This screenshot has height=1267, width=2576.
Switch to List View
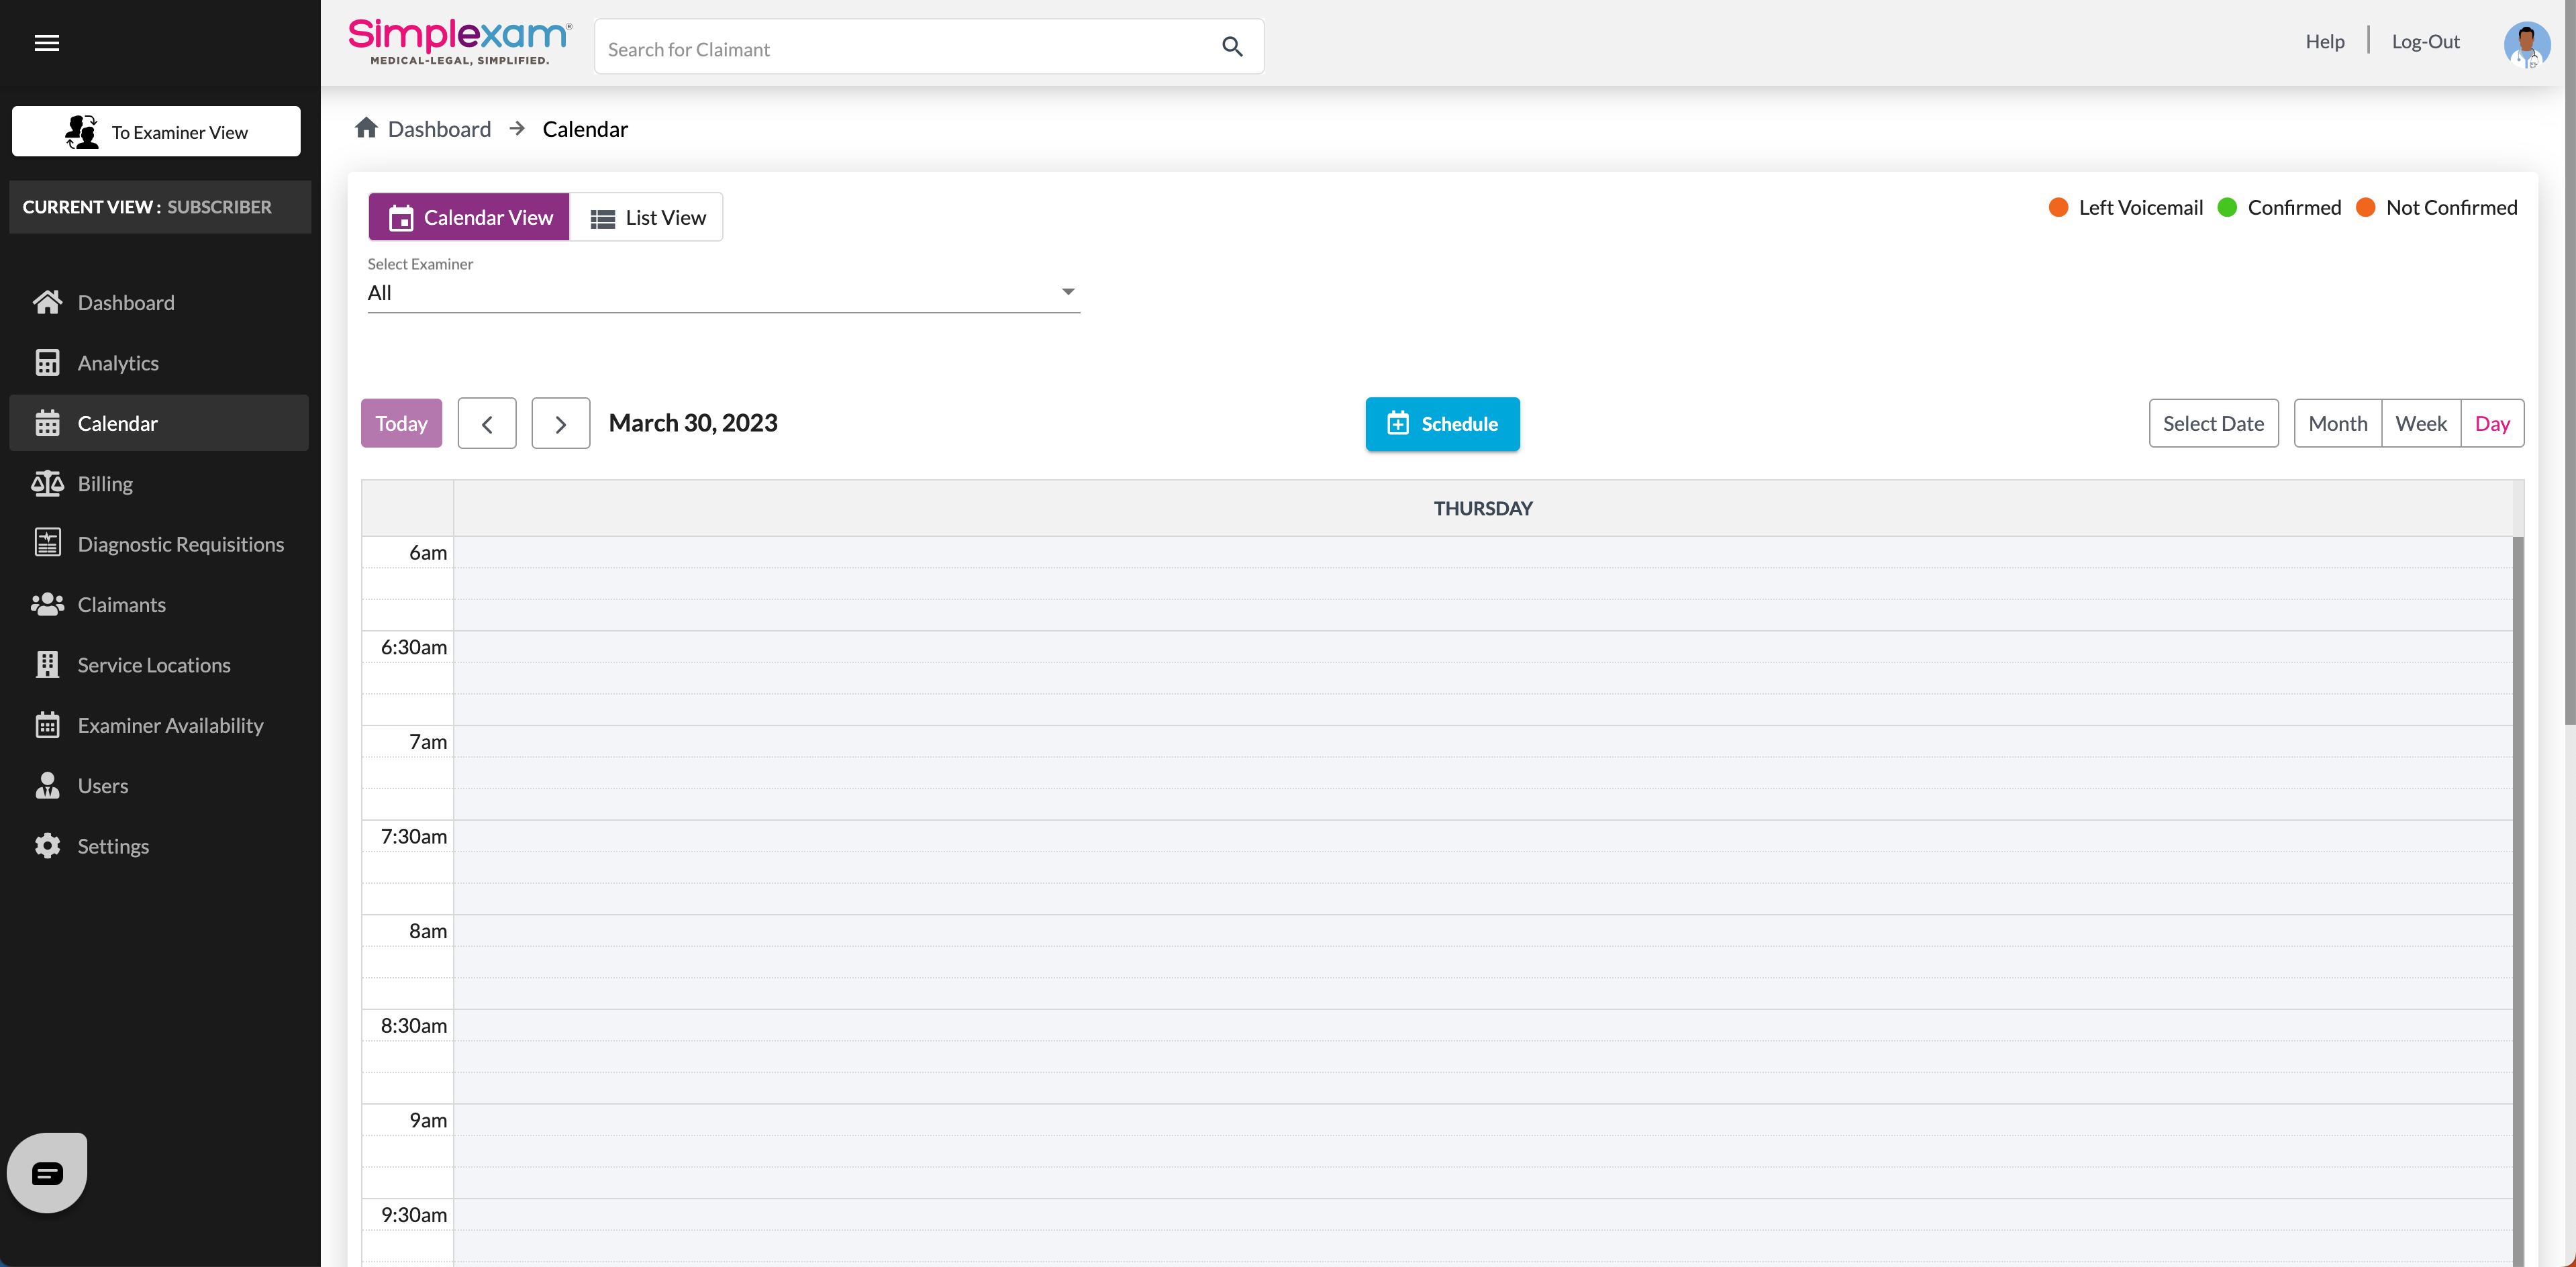tap(647, 217)
